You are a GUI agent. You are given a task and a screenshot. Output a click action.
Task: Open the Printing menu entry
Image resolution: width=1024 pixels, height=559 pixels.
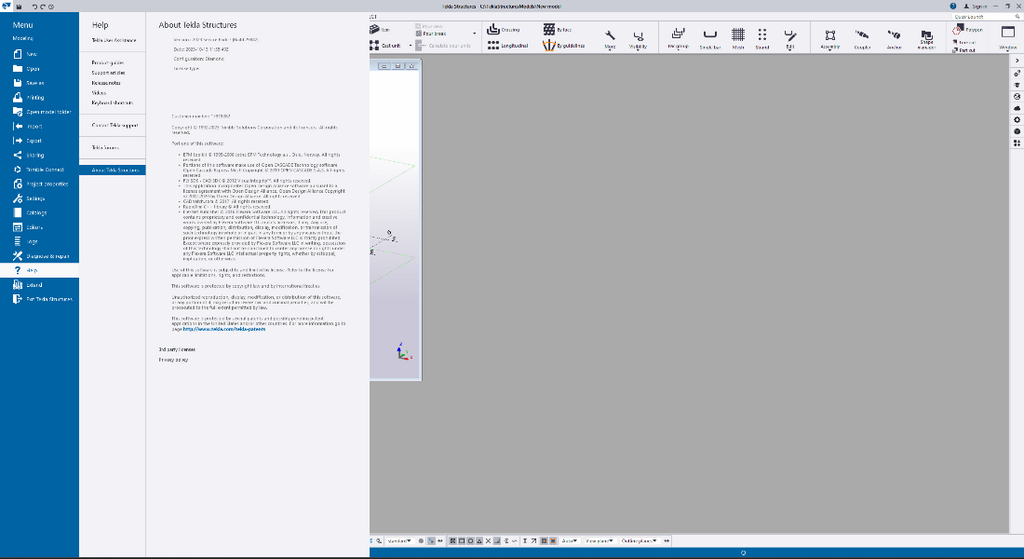click(x=39, y=97)
